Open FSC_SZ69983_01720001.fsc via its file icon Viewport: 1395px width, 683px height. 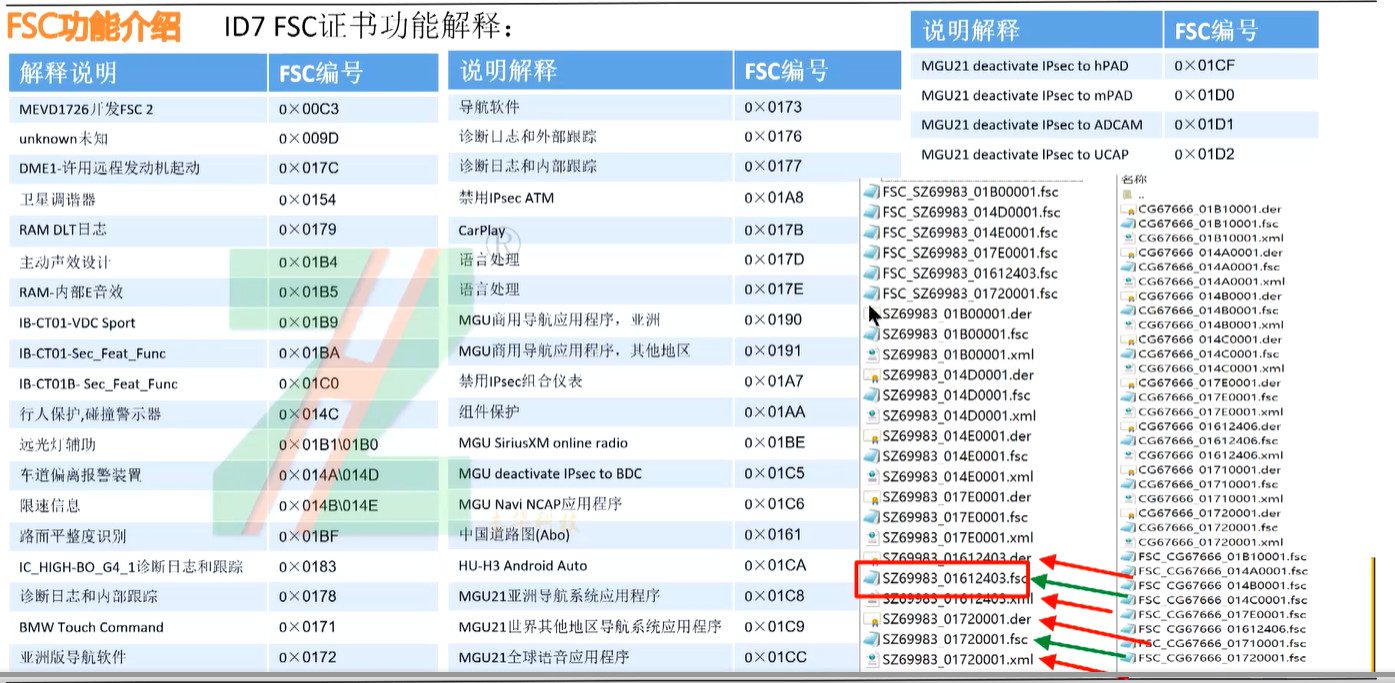coord(871,294)
